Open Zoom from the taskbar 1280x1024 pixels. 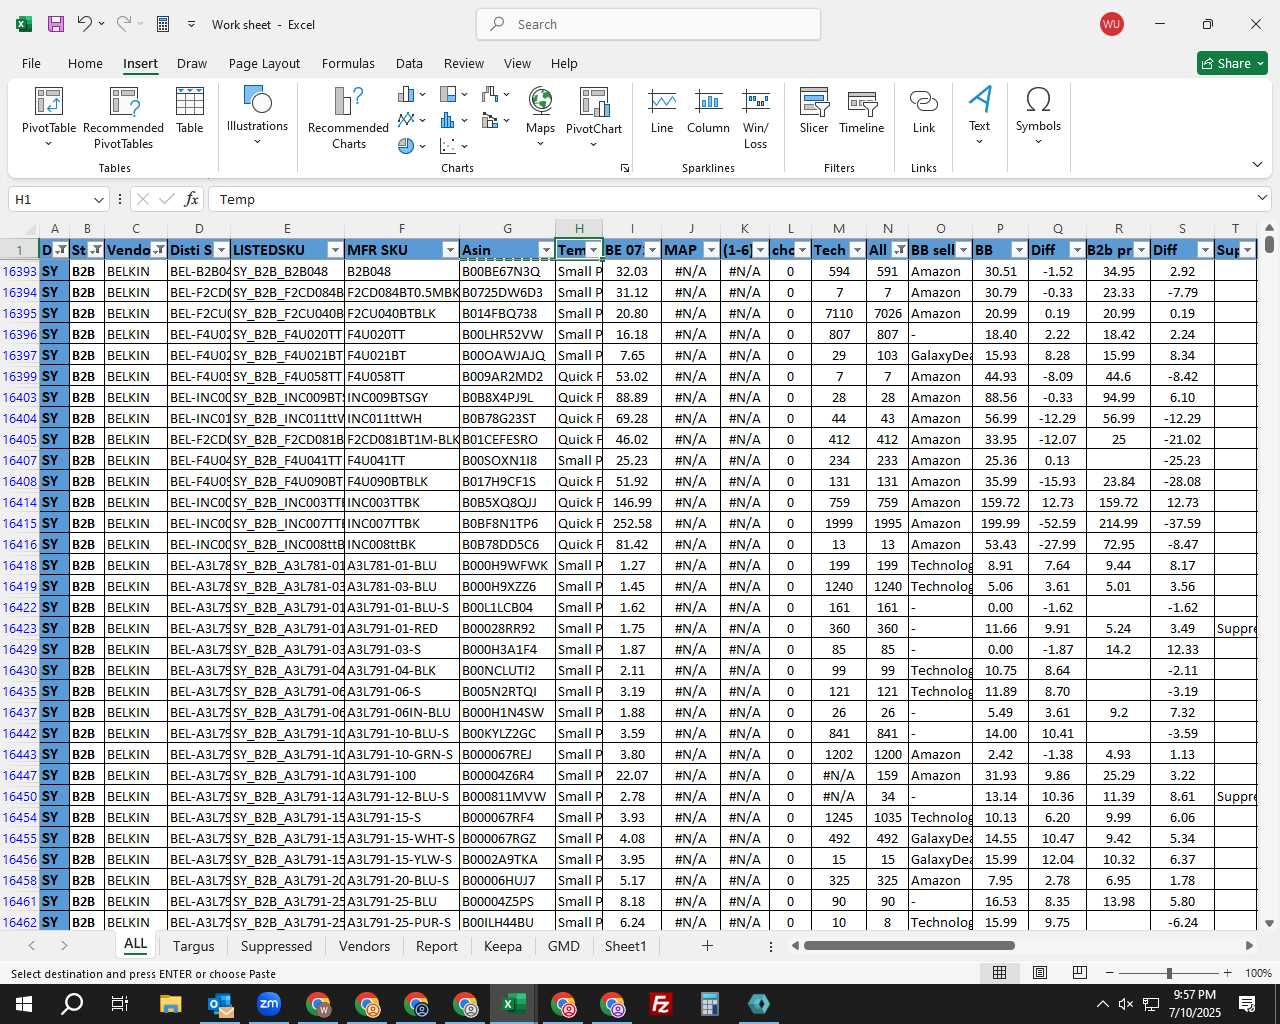[x=268, y=1004]
